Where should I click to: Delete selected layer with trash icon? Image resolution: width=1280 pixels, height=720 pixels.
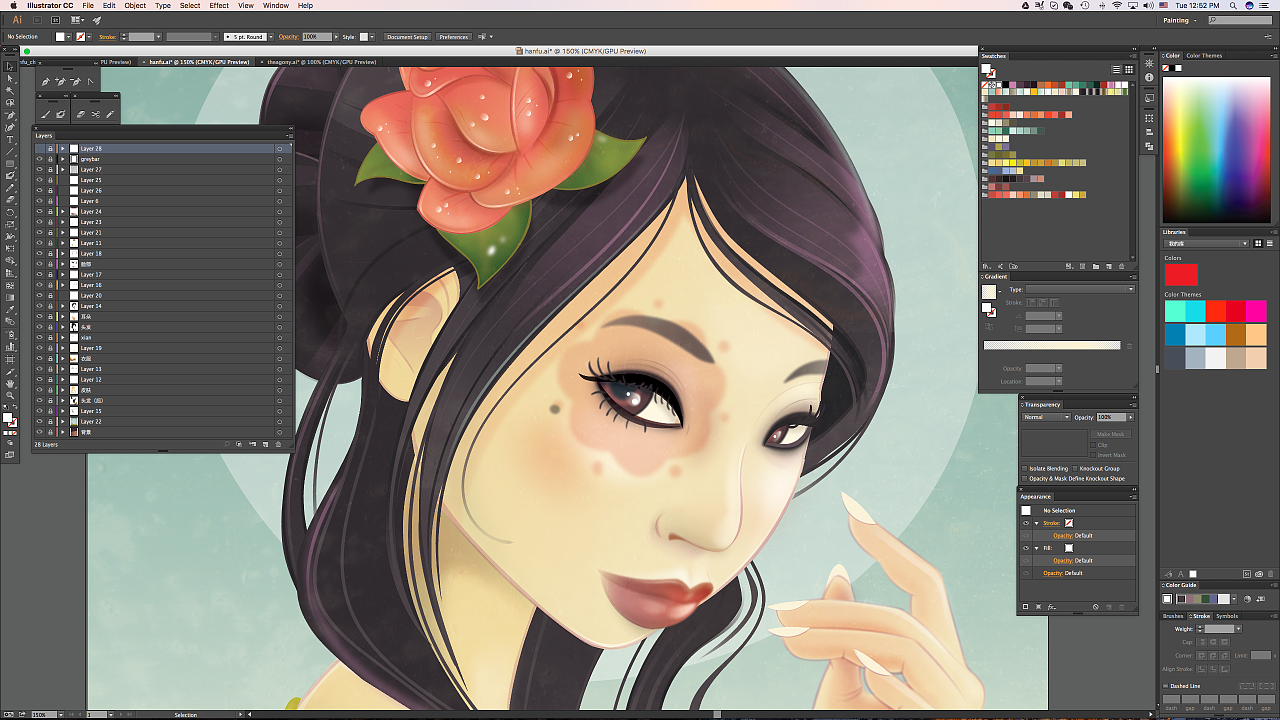tap(278, 444)
